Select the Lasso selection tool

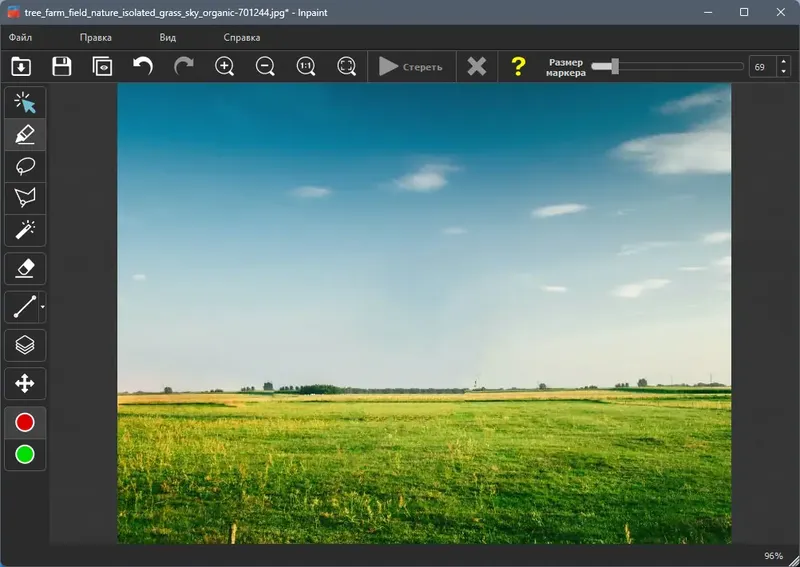pyautogui.click(x=25, y=166)
